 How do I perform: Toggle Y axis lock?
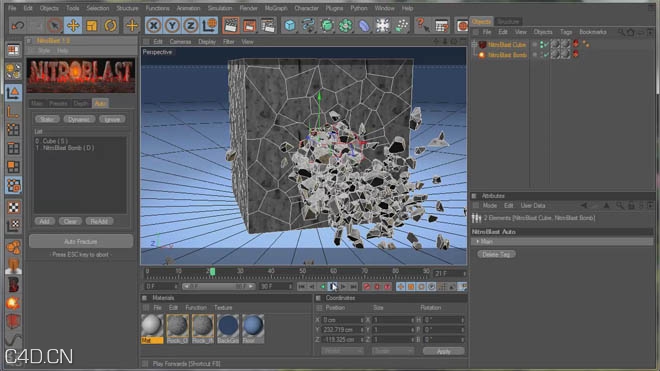172,26
